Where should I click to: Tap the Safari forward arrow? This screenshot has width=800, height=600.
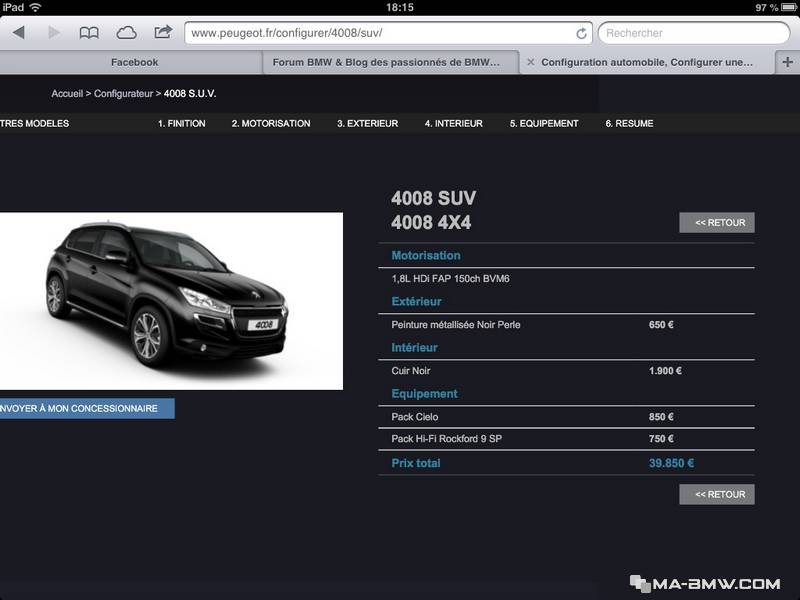click(53, 33)
